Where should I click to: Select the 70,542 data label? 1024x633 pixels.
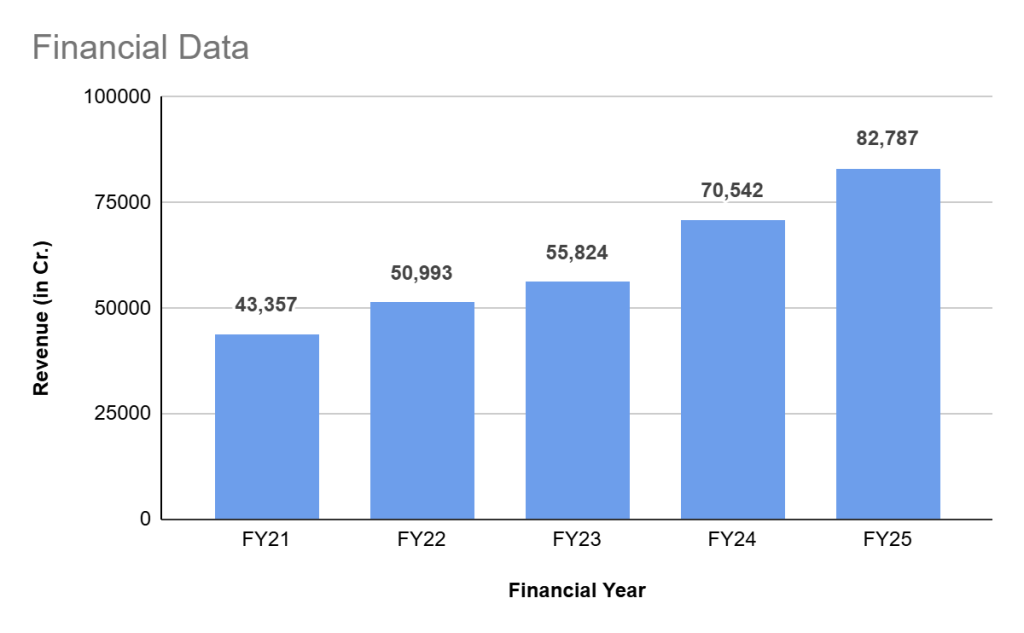(732, 190)
